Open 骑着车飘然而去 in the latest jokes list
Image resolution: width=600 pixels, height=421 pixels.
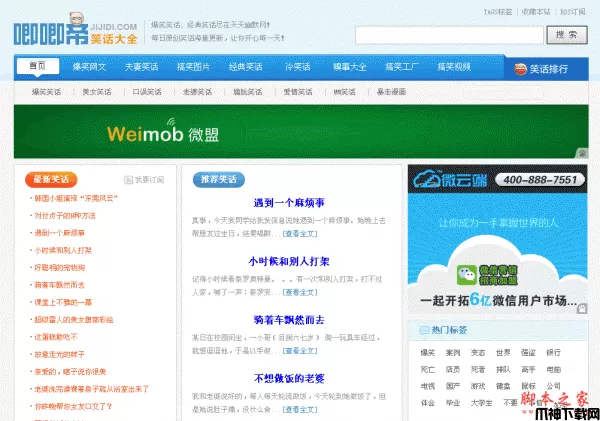(x=59, y=285)
